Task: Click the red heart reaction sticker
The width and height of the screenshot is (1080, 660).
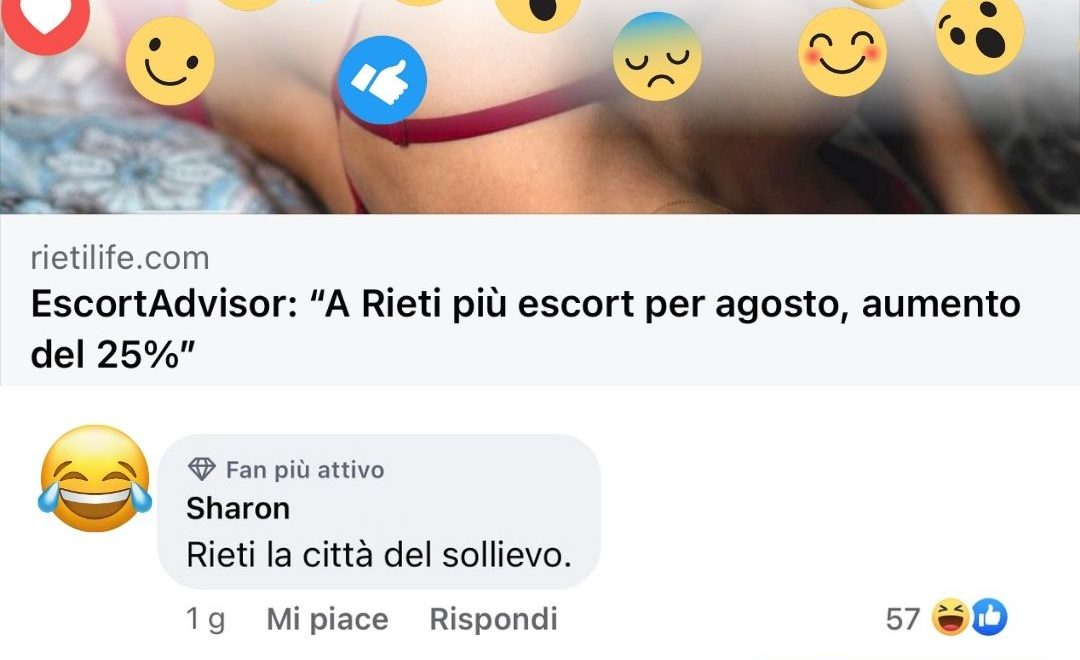Action: [45, 21]
